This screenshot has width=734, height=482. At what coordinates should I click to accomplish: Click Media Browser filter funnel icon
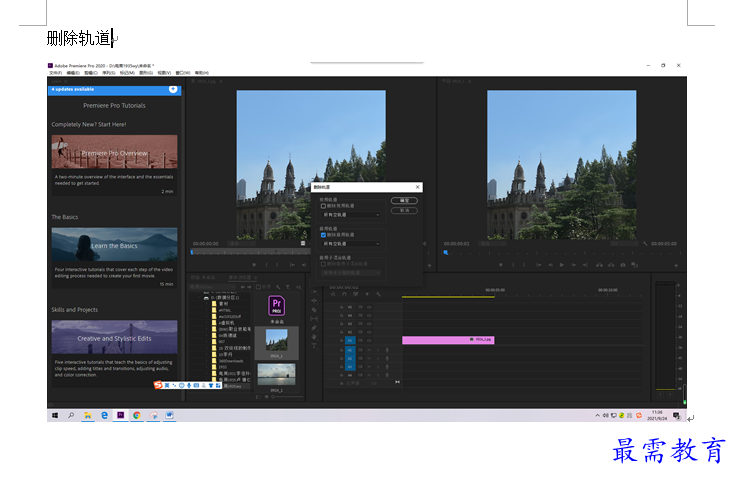[x=288, y=287]
